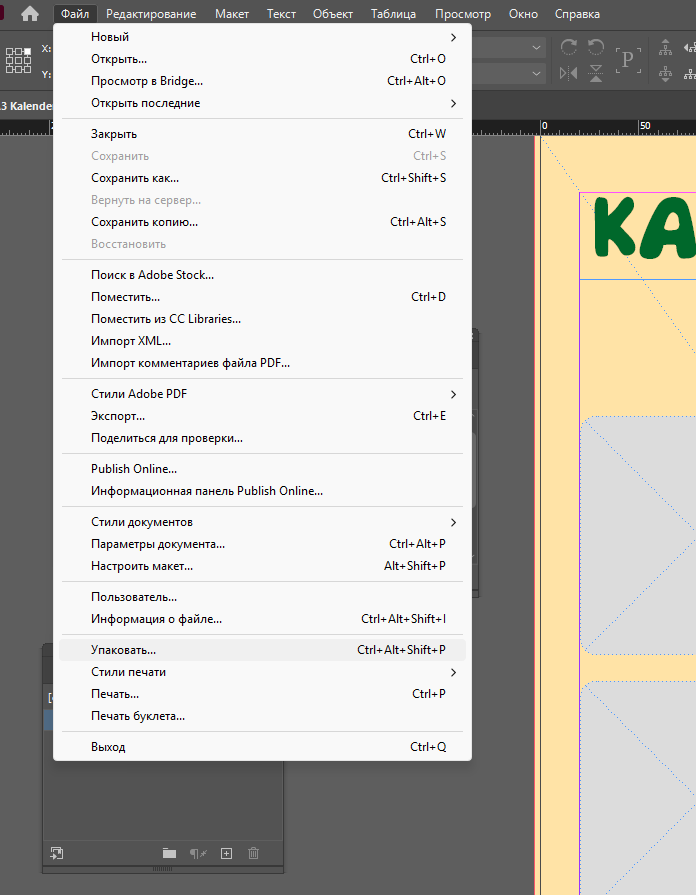The image size is (696, 895).
Task: Click the load from CC library icon in panel
Action: pos(57,853)
